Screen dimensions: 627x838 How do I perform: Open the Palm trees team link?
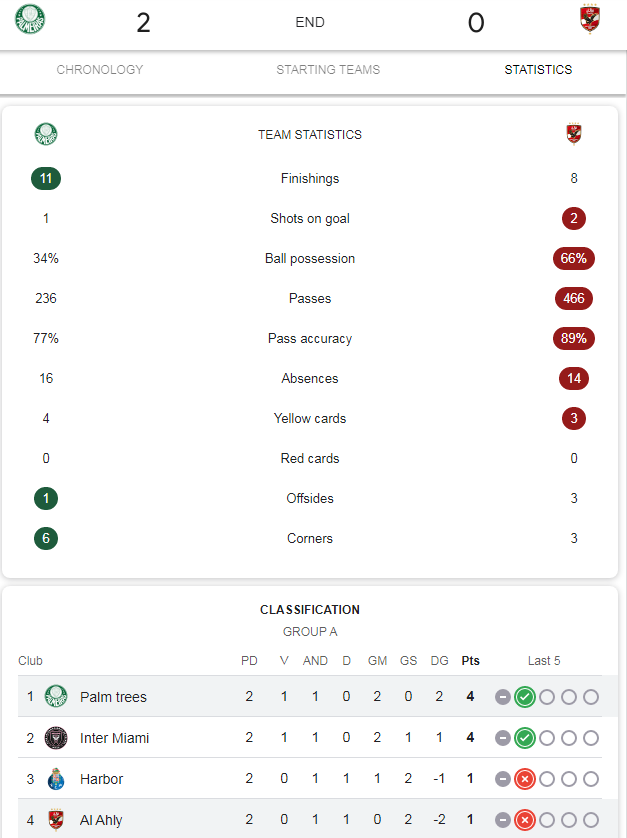[113, 697]
